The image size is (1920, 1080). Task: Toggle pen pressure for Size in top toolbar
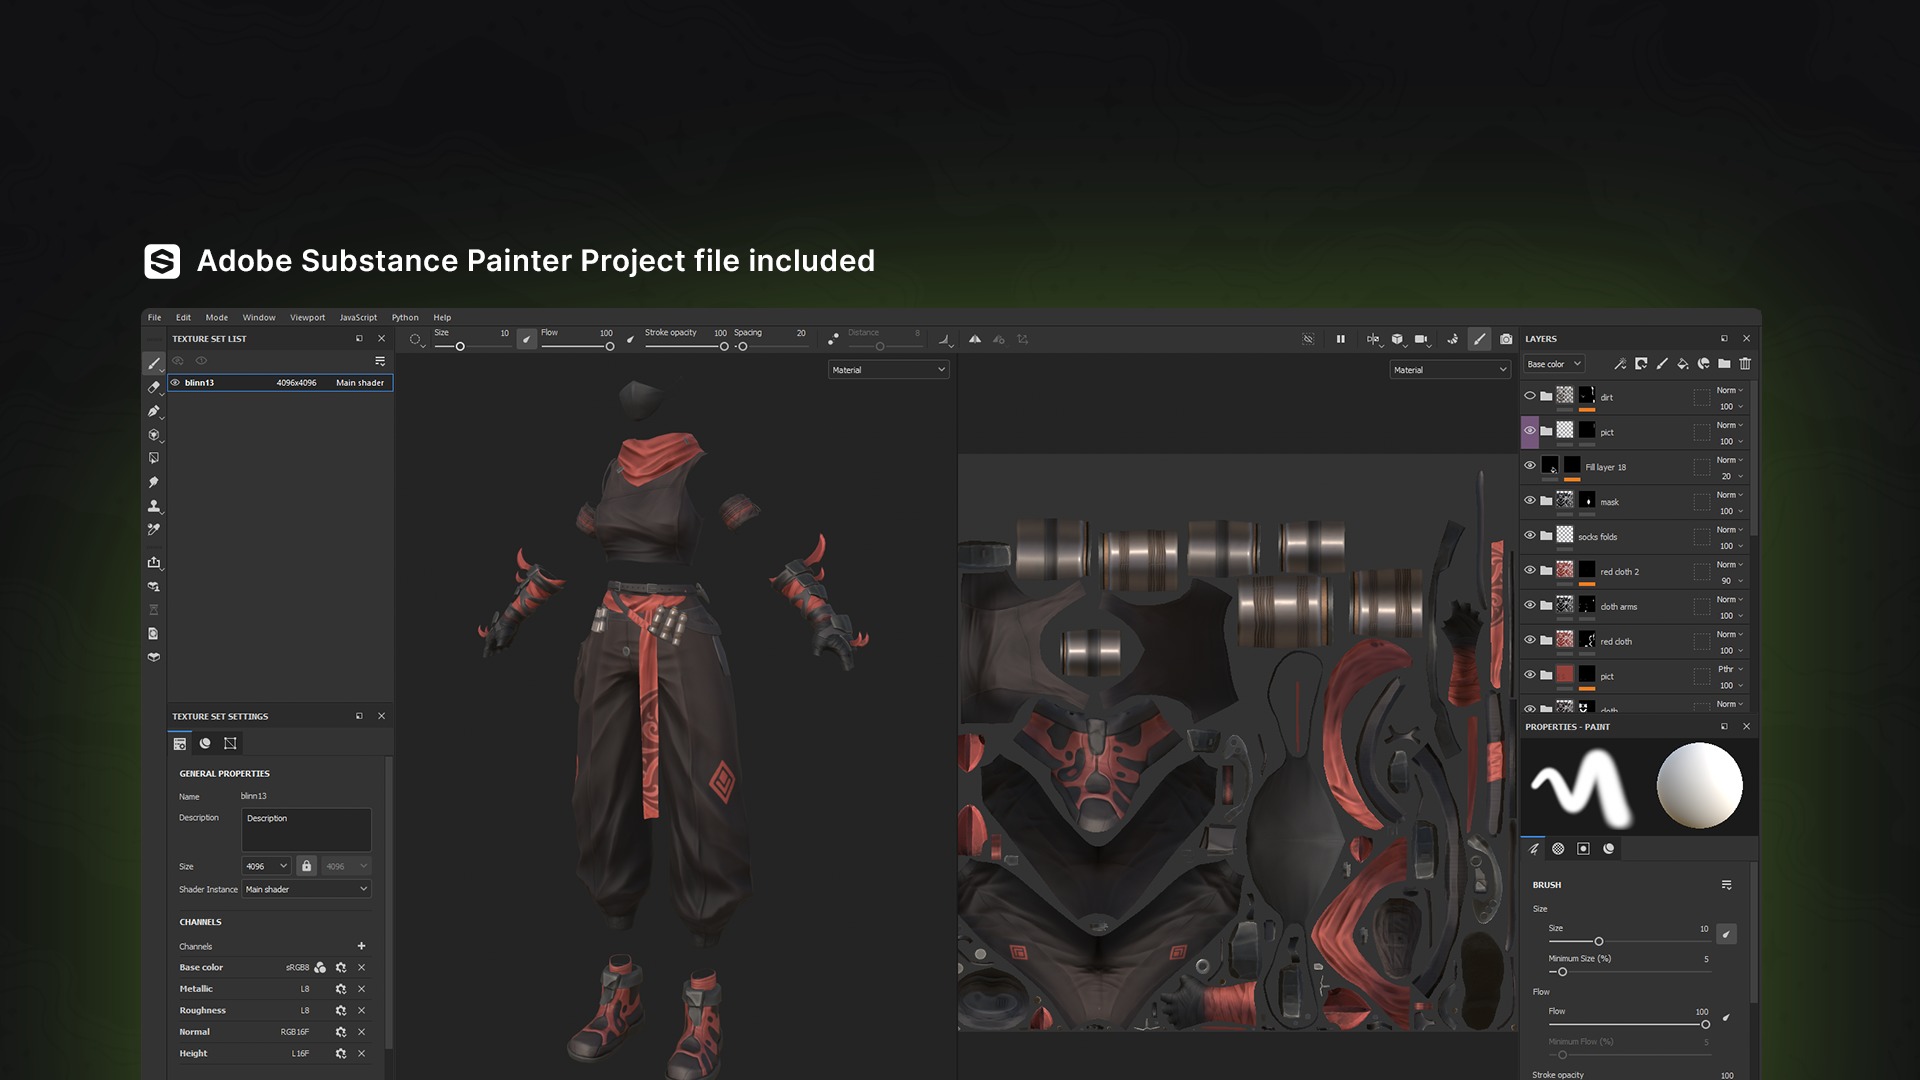pos(527,339)
